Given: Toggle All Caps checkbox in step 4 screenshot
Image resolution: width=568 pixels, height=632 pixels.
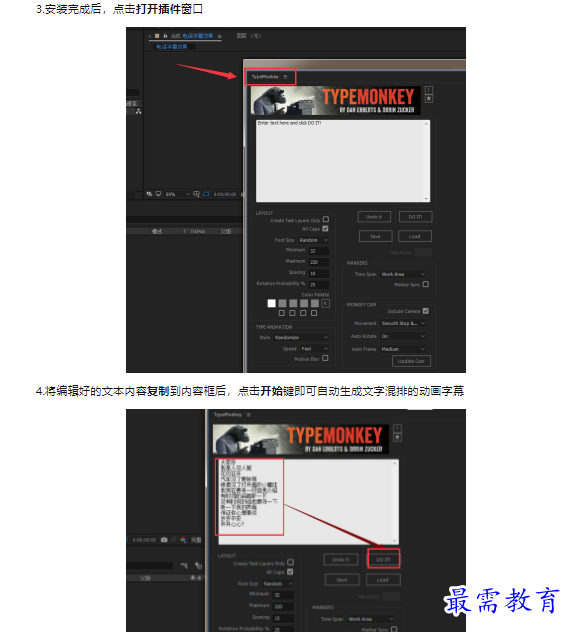Looking at the screenshot, I should point(290,572).
